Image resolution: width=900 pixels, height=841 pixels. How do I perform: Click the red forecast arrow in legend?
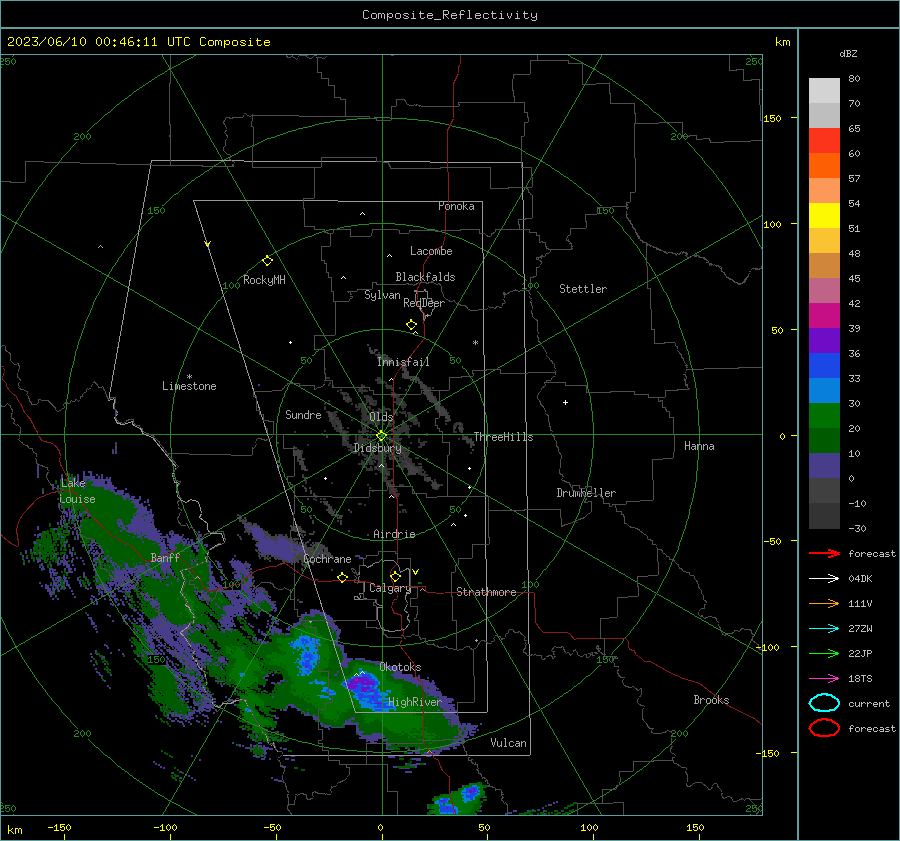click(824, 553)
